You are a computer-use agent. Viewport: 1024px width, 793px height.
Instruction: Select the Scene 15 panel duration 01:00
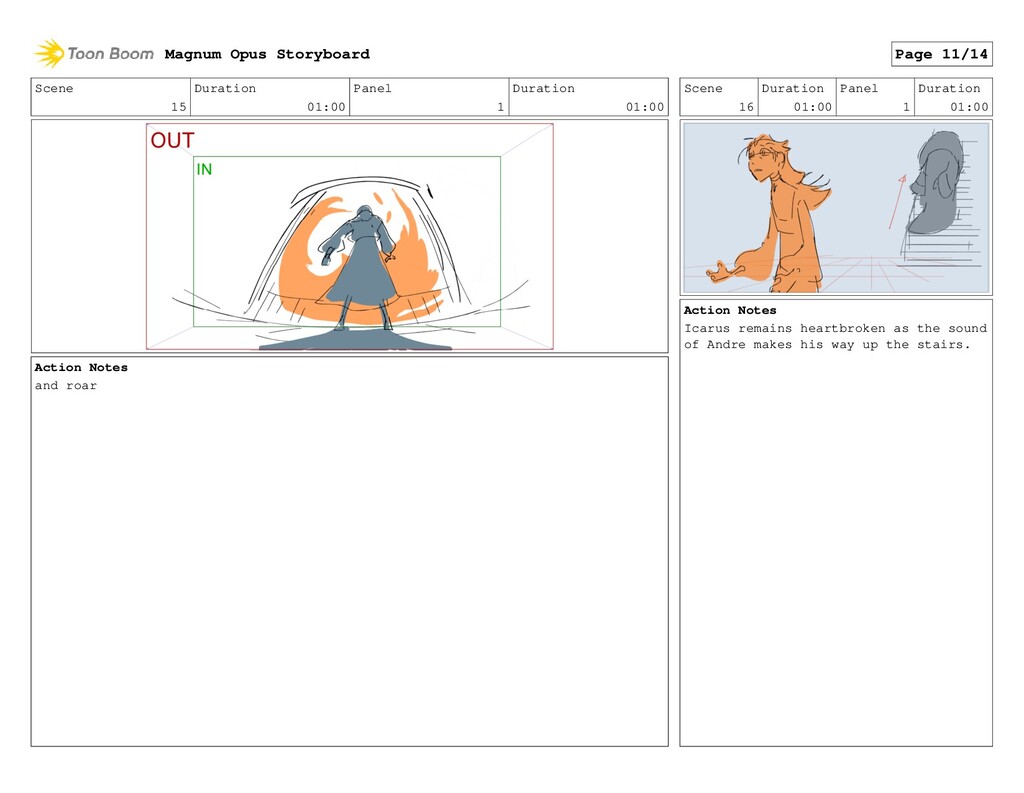click(645, 107)
